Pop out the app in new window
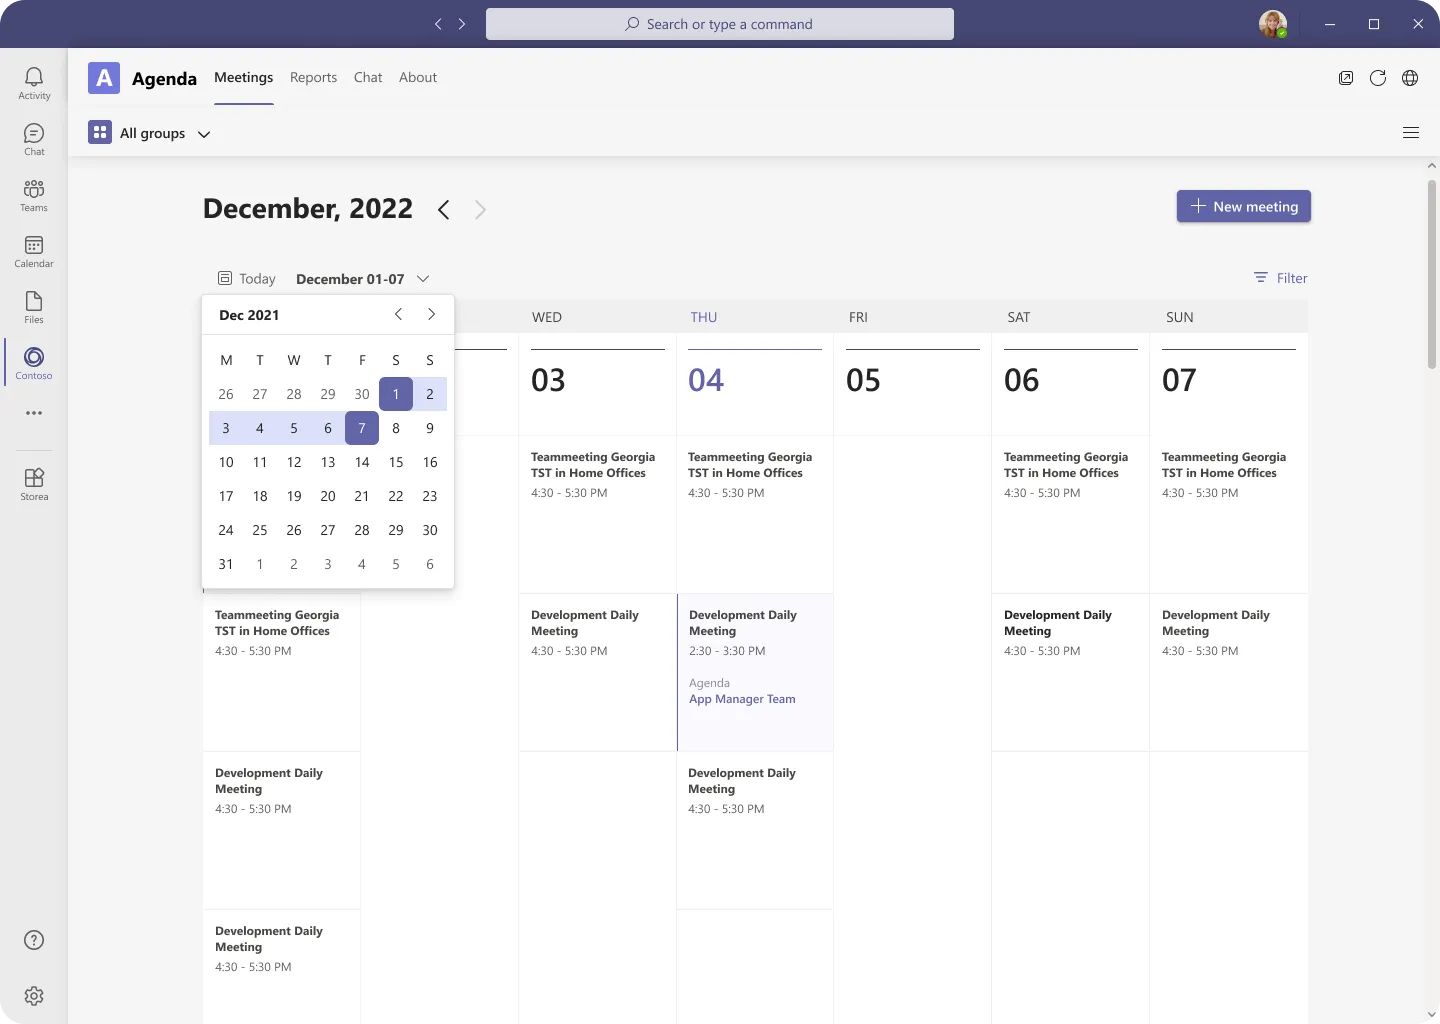This screenshot has height=1024, width=1440. [1346, 78]
